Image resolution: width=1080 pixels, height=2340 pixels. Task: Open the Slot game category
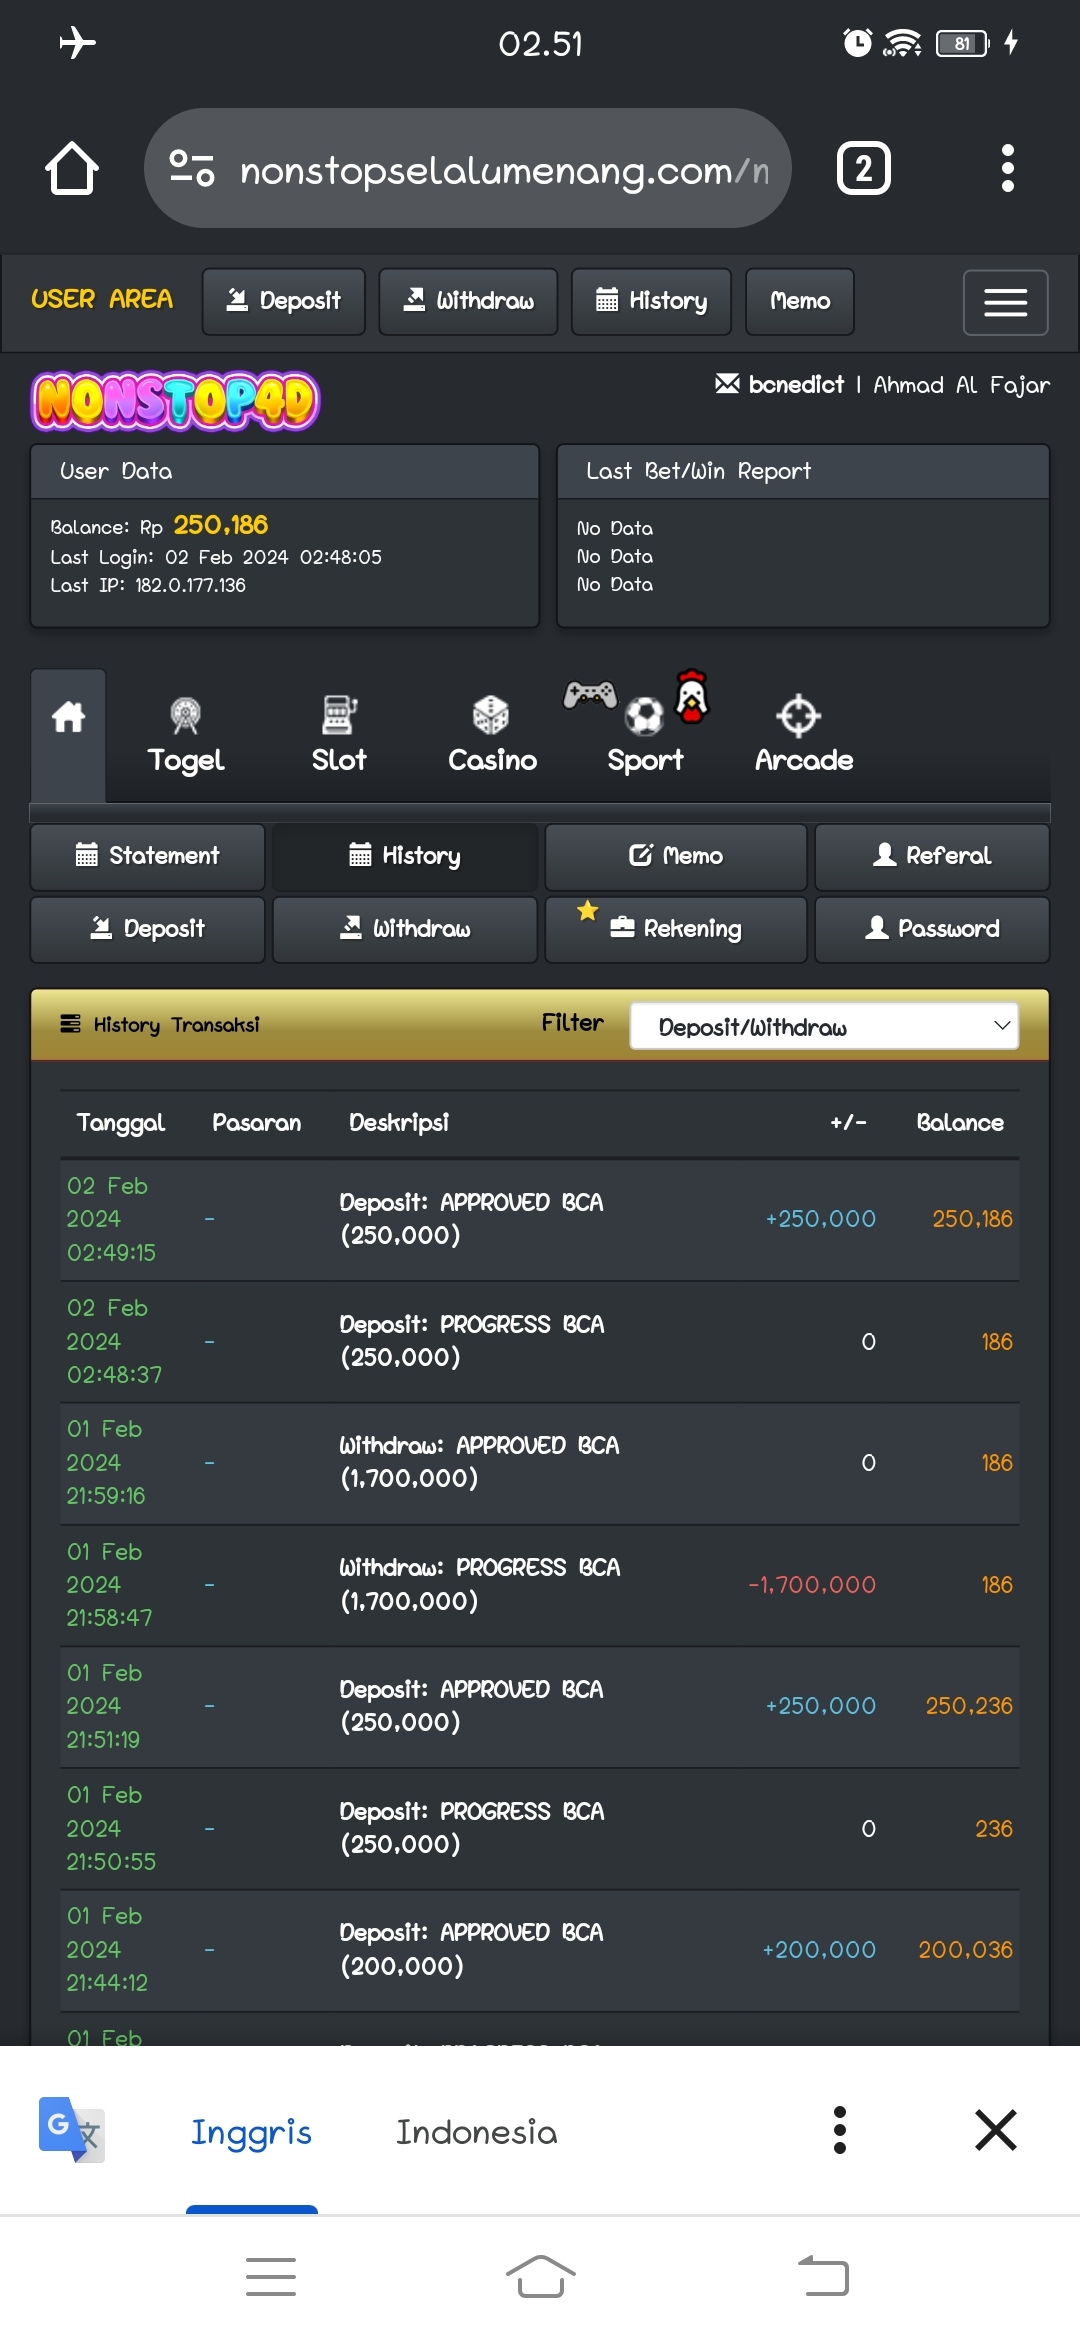339,735
